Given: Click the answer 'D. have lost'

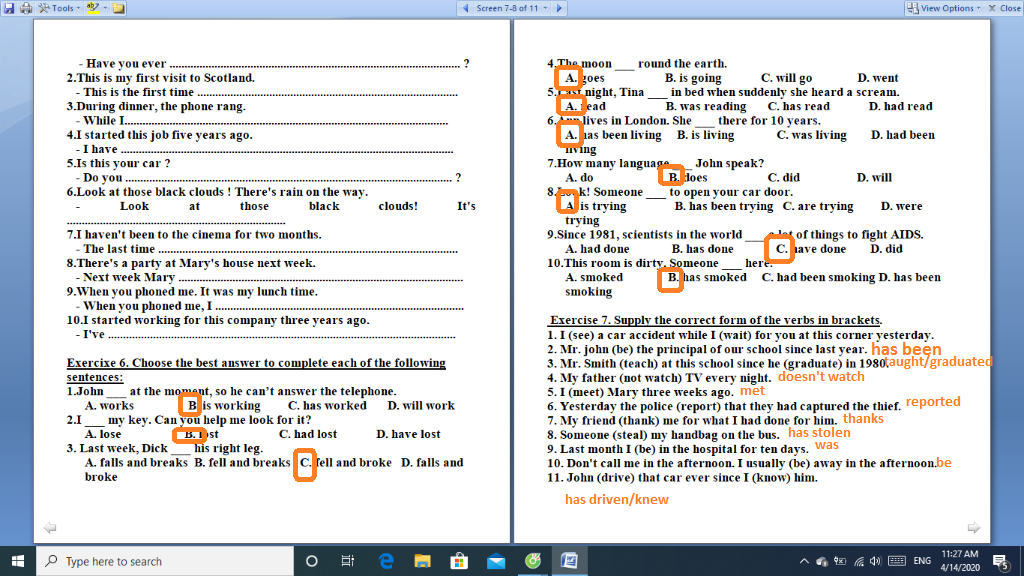Looking at the screenshot, I should pos(408,434).
